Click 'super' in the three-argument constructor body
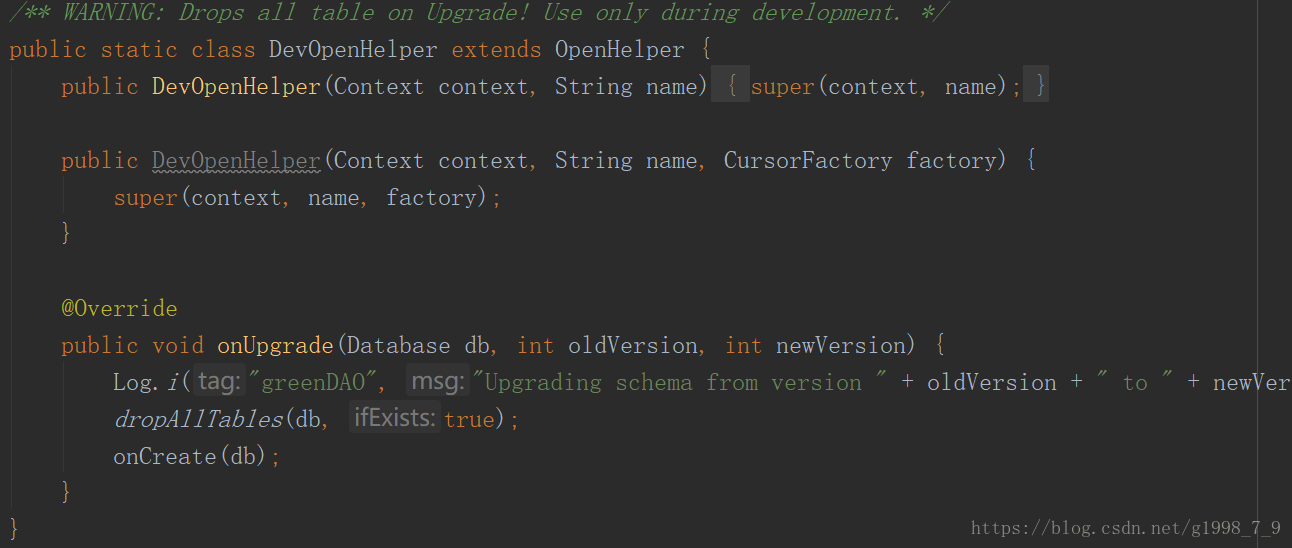This screenshot has width=1292, height=548. pyautogui.click(x=145, y=198)
